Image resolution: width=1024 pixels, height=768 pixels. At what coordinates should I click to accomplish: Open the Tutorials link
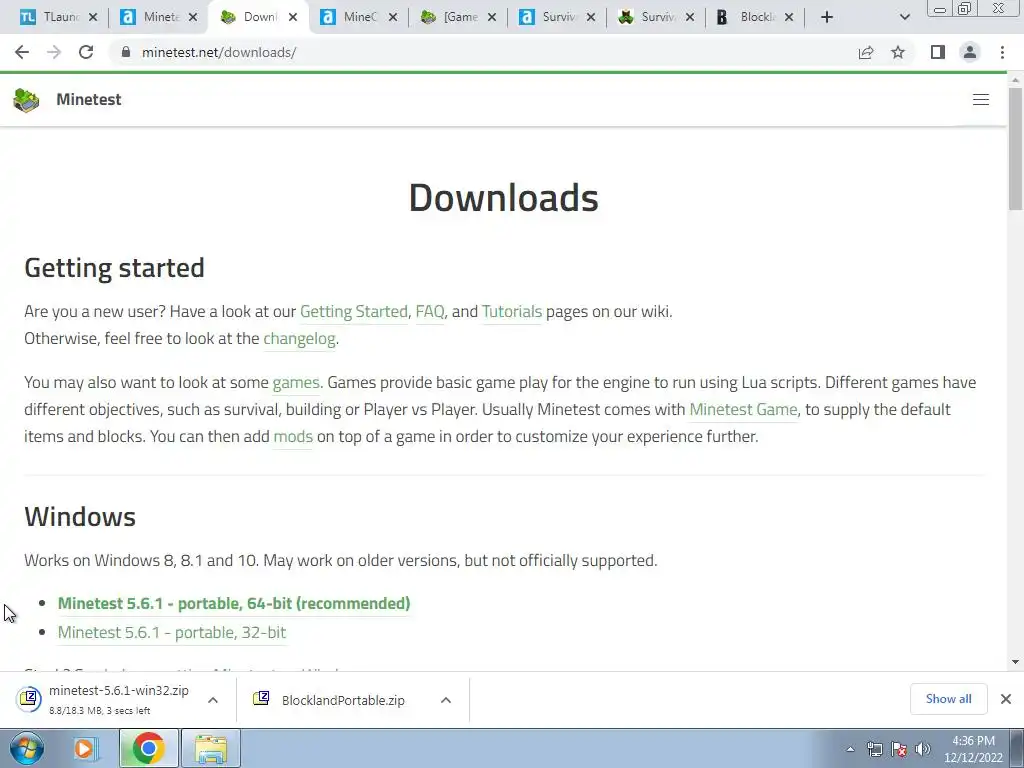click(x=512, y=312)
